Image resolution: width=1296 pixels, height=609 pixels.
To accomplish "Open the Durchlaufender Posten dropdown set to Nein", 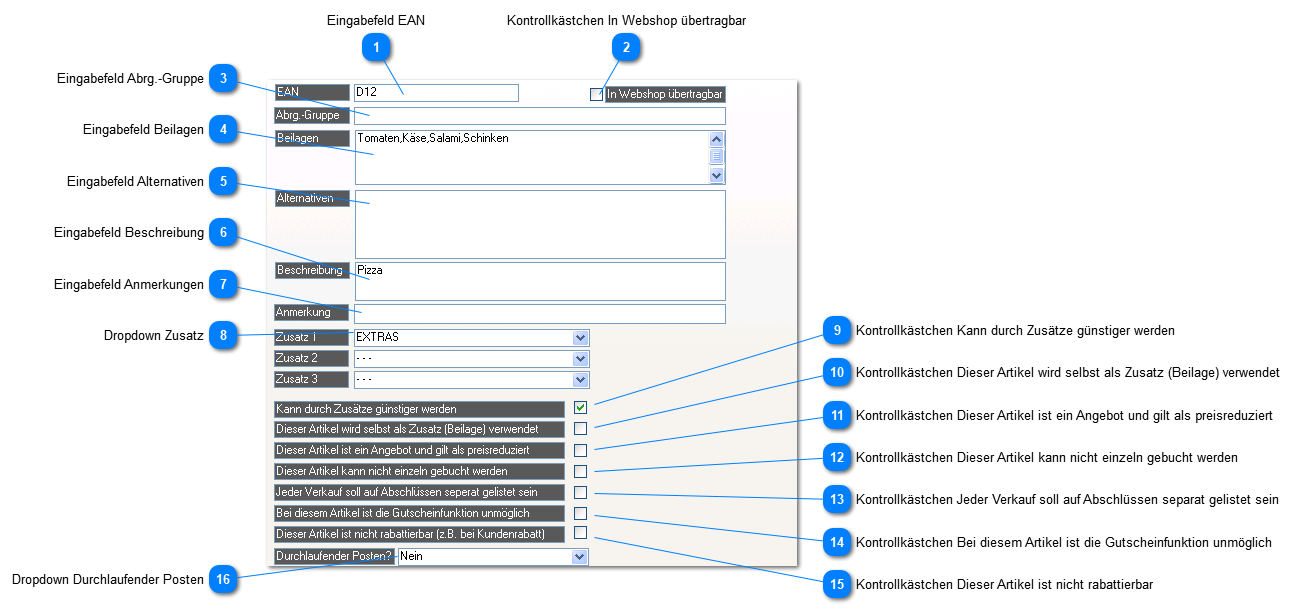I will (579, 556).
